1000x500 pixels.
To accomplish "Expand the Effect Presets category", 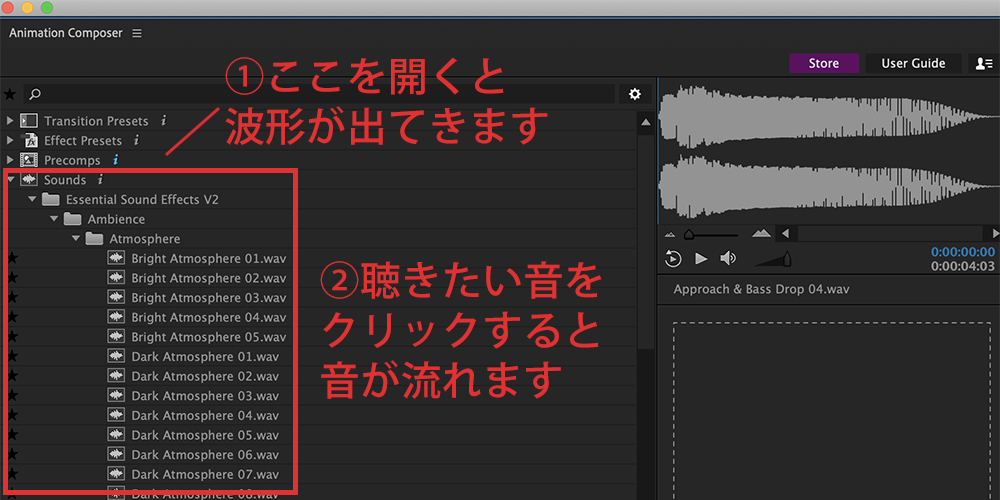I will pos(10,140).
